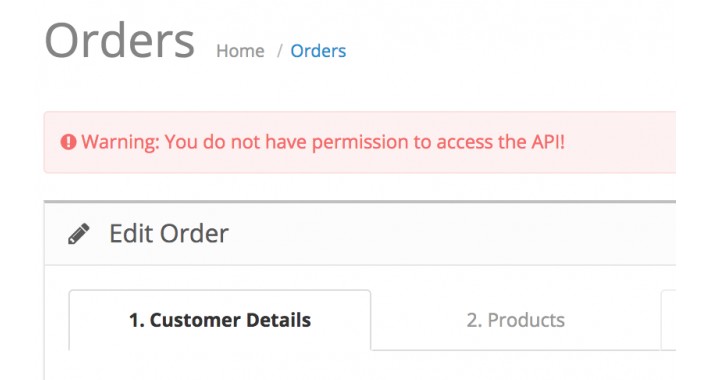Image resolution: width=710 pixels, height=380 pixels.
Task: Select the partially visible third tab at the right edge
Action: (x=668, y=320)
